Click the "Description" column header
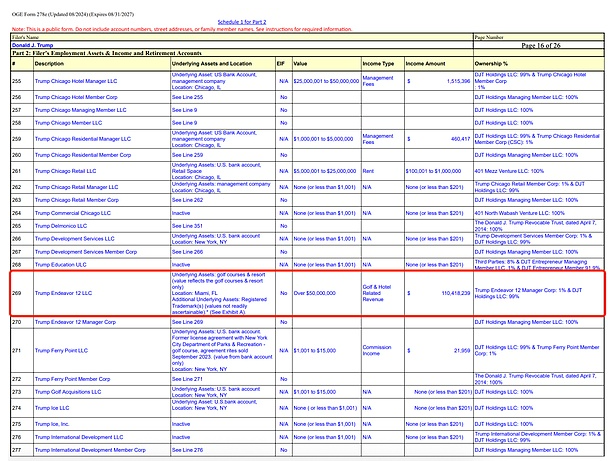Screen dimensions: 610x461 49,63
